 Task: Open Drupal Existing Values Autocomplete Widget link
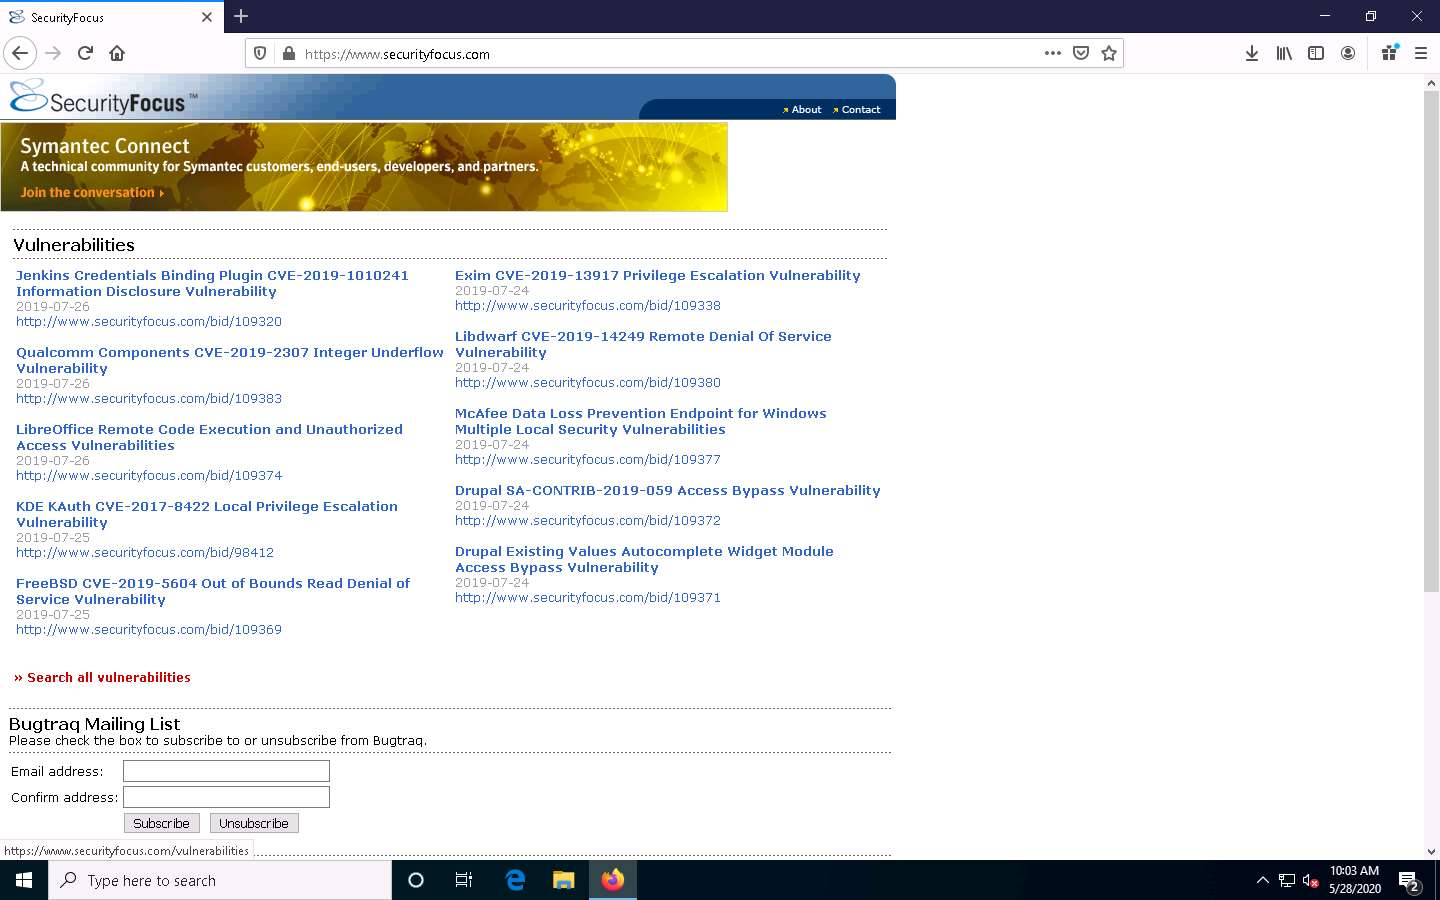pos(644,559)
